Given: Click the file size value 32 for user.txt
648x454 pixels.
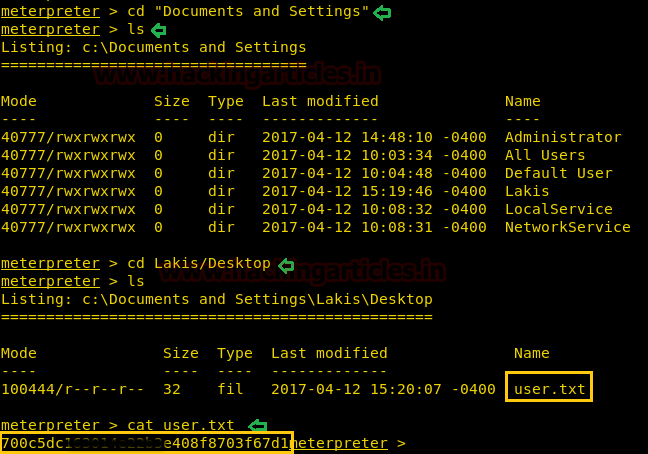Looking at the screenshot, I should pos(172,389).
